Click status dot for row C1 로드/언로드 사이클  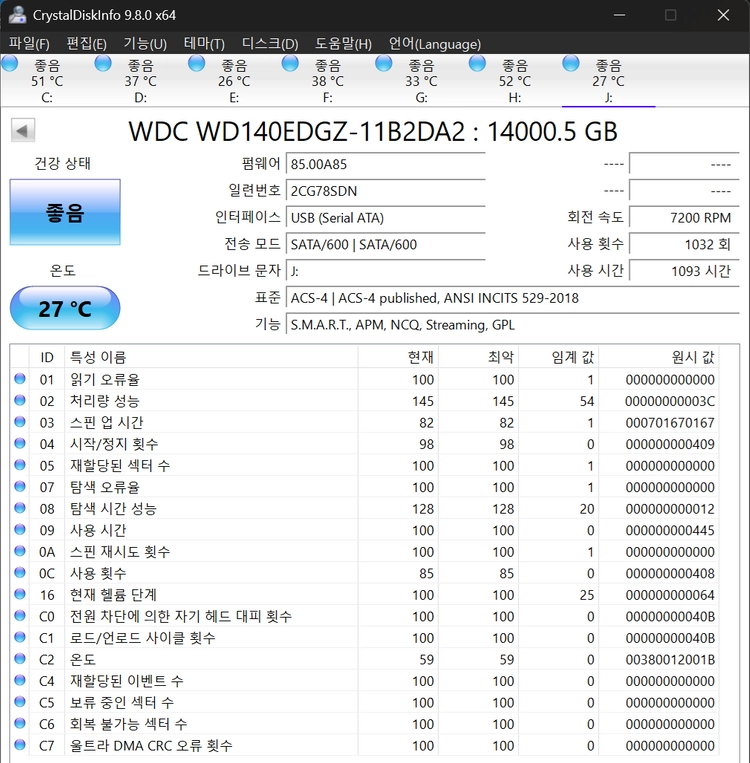(20, 637)
